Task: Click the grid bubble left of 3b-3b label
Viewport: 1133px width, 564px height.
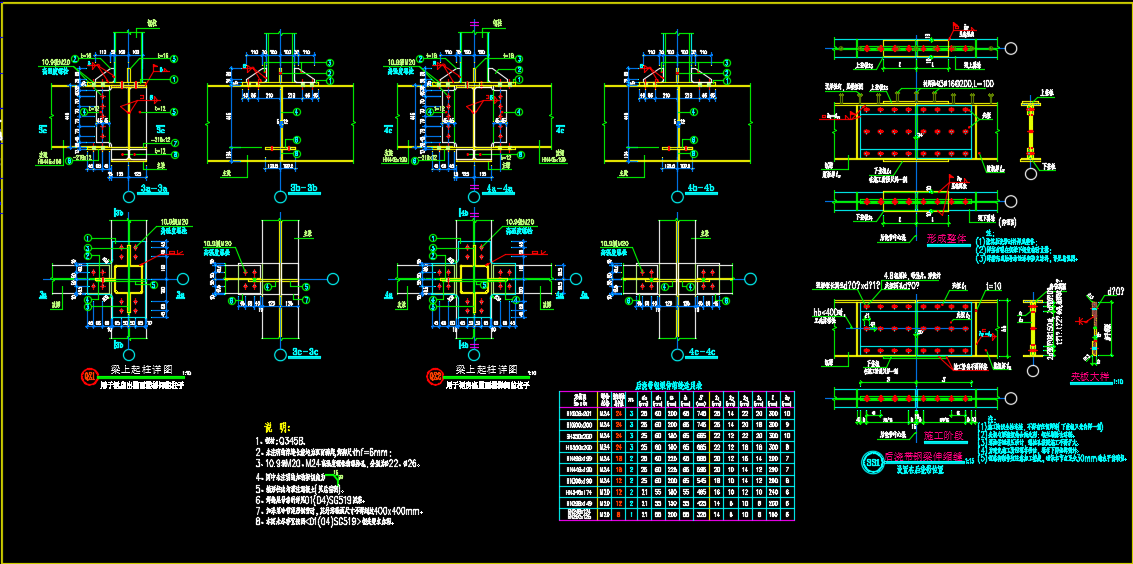Action: click(x=280, y=195)
